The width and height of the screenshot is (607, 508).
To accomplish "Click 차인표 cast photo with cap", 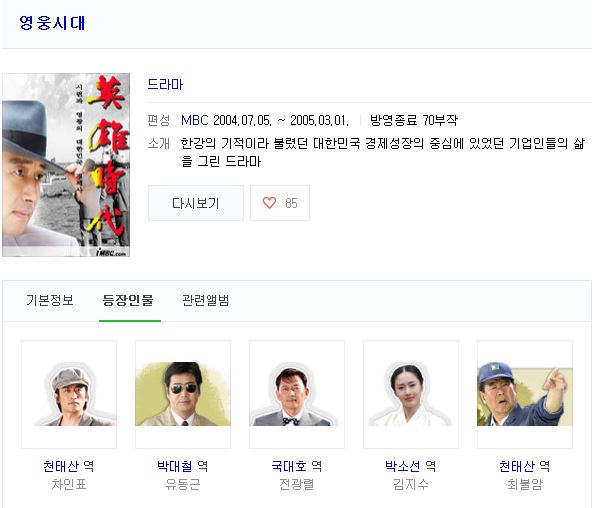I will (69, 394).
